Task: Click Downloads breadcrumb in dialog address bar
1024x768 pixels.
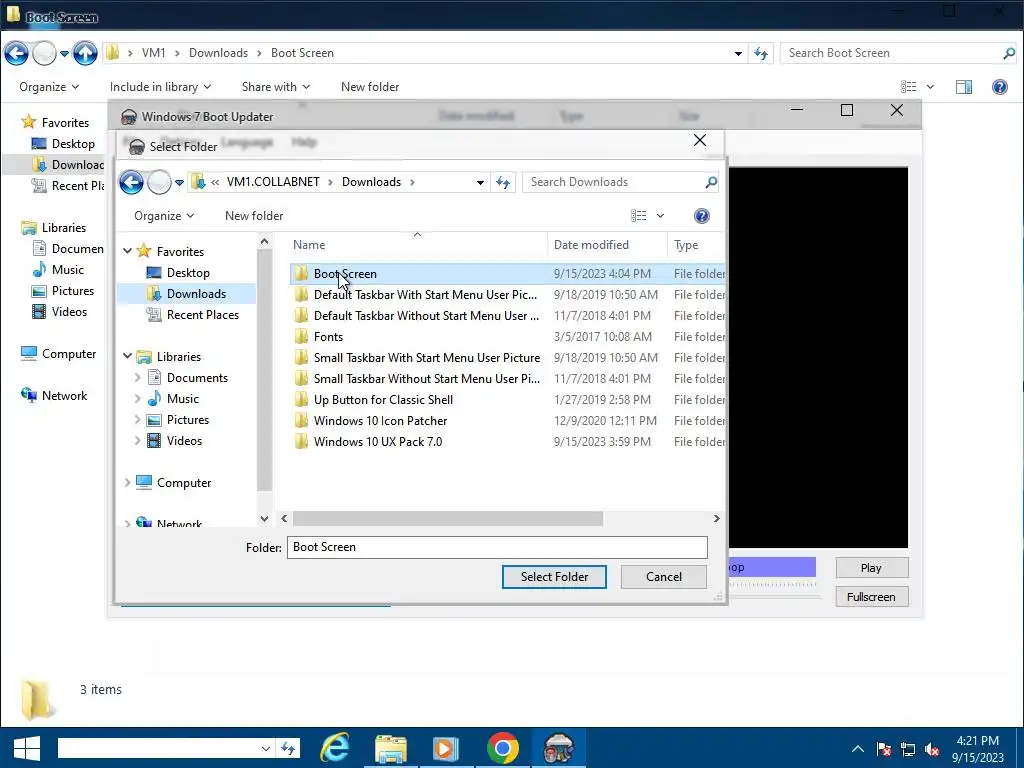Action: coord(372,182)
